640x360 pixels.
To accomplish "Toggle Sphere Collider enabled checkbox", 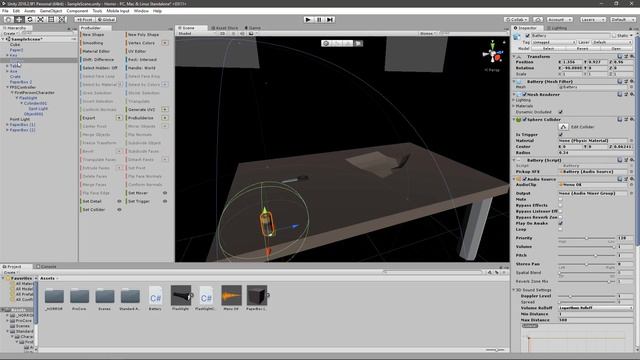I will tap(524, 120).
